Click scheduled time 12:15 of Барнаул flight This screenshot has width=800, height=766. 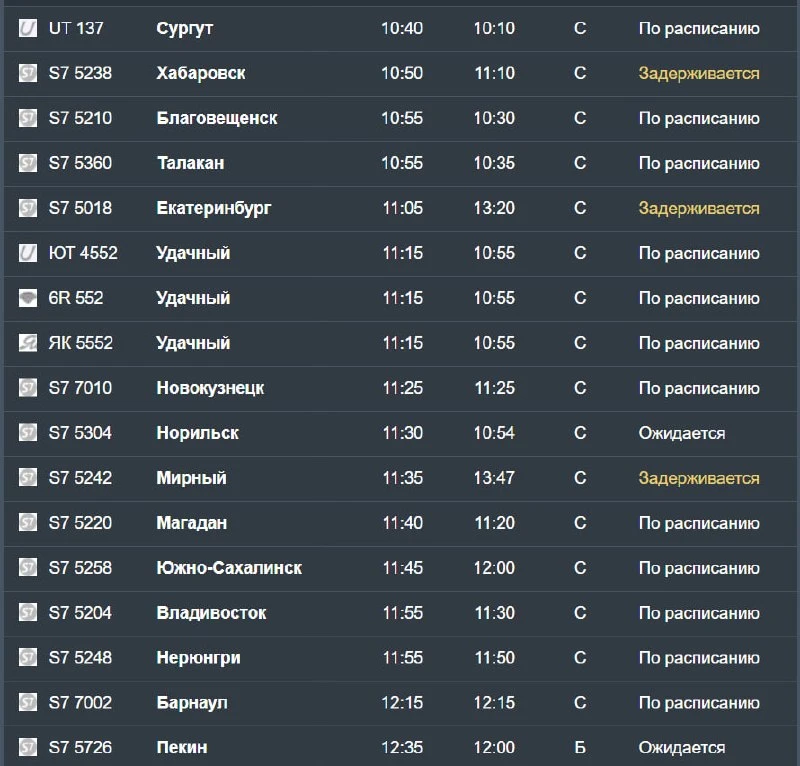tap(402, 702)
